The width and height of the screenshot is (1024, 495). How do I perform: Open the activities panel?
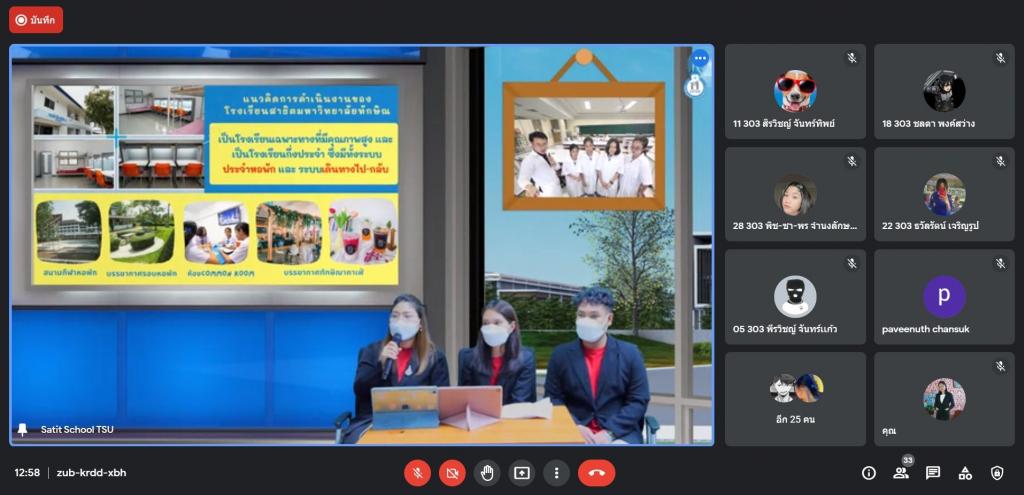pos(965,473)
